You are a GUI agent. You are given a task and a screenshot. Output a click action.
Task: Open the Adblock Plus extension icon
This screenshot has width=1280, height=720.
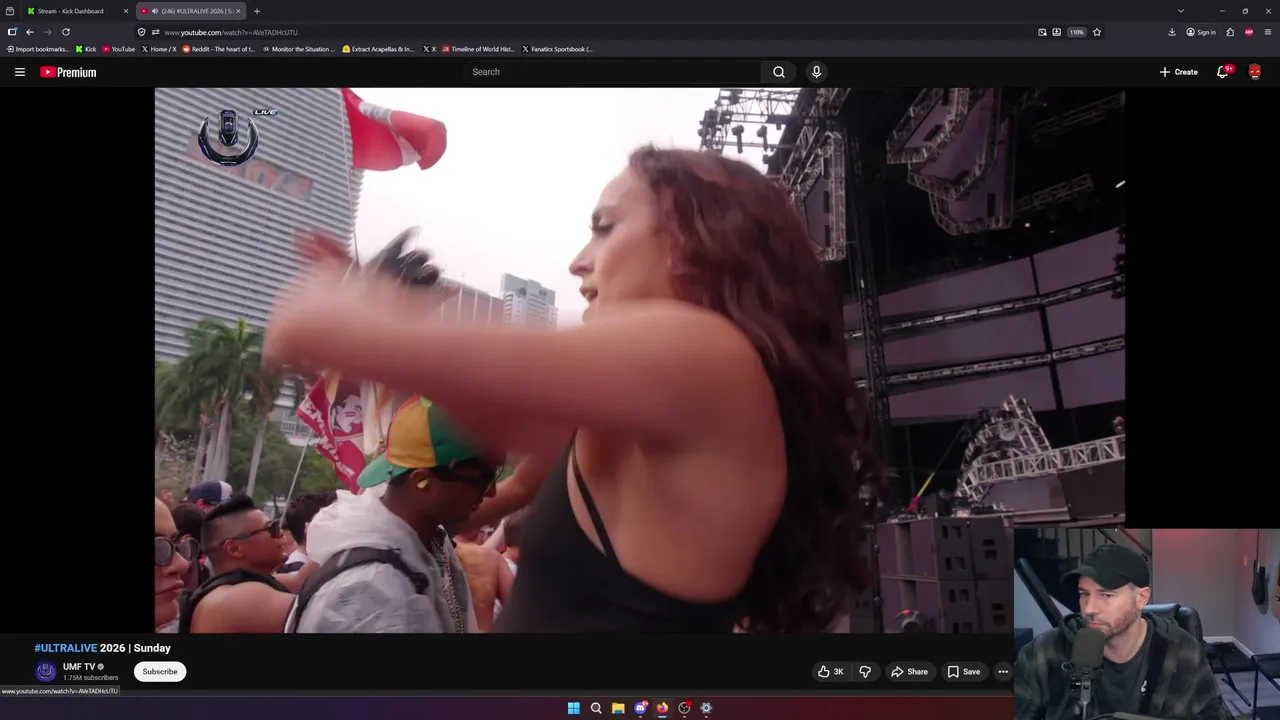[x=1249, y=32]
